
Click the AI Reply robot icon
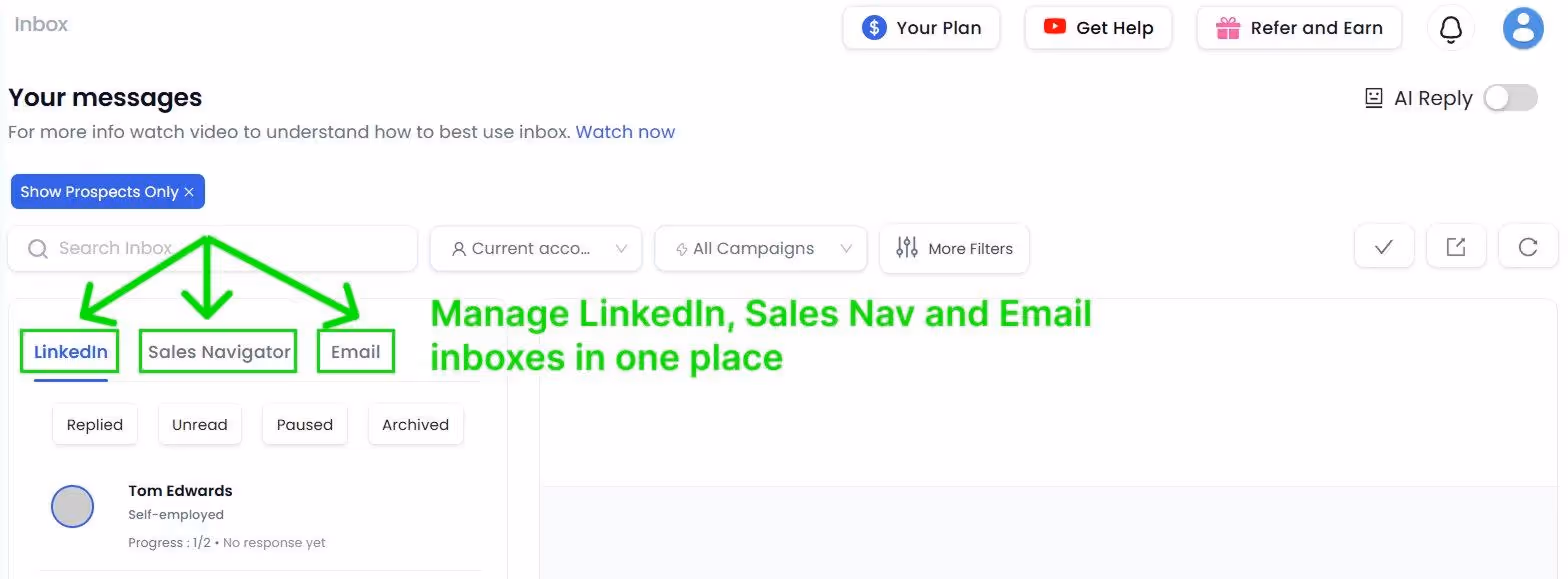[1374, 98]
